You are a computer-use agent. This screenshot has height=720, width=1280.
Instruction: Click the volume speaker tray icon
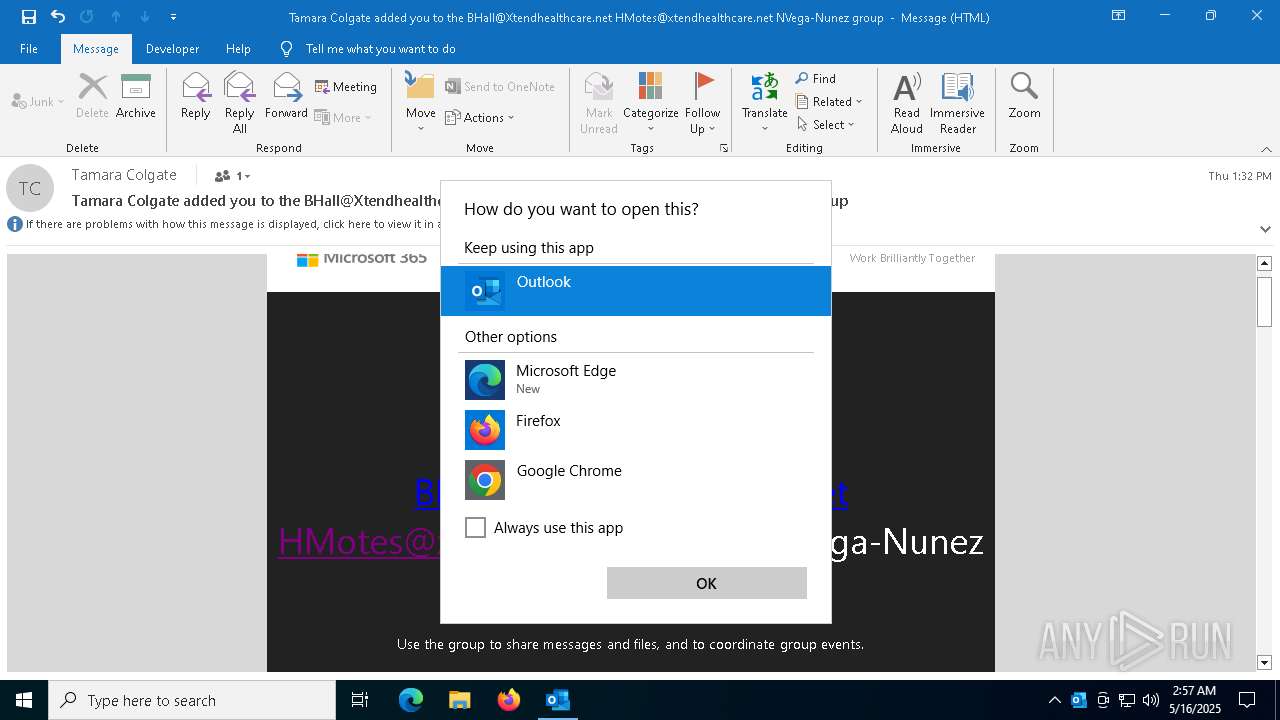pos(1151,700)
